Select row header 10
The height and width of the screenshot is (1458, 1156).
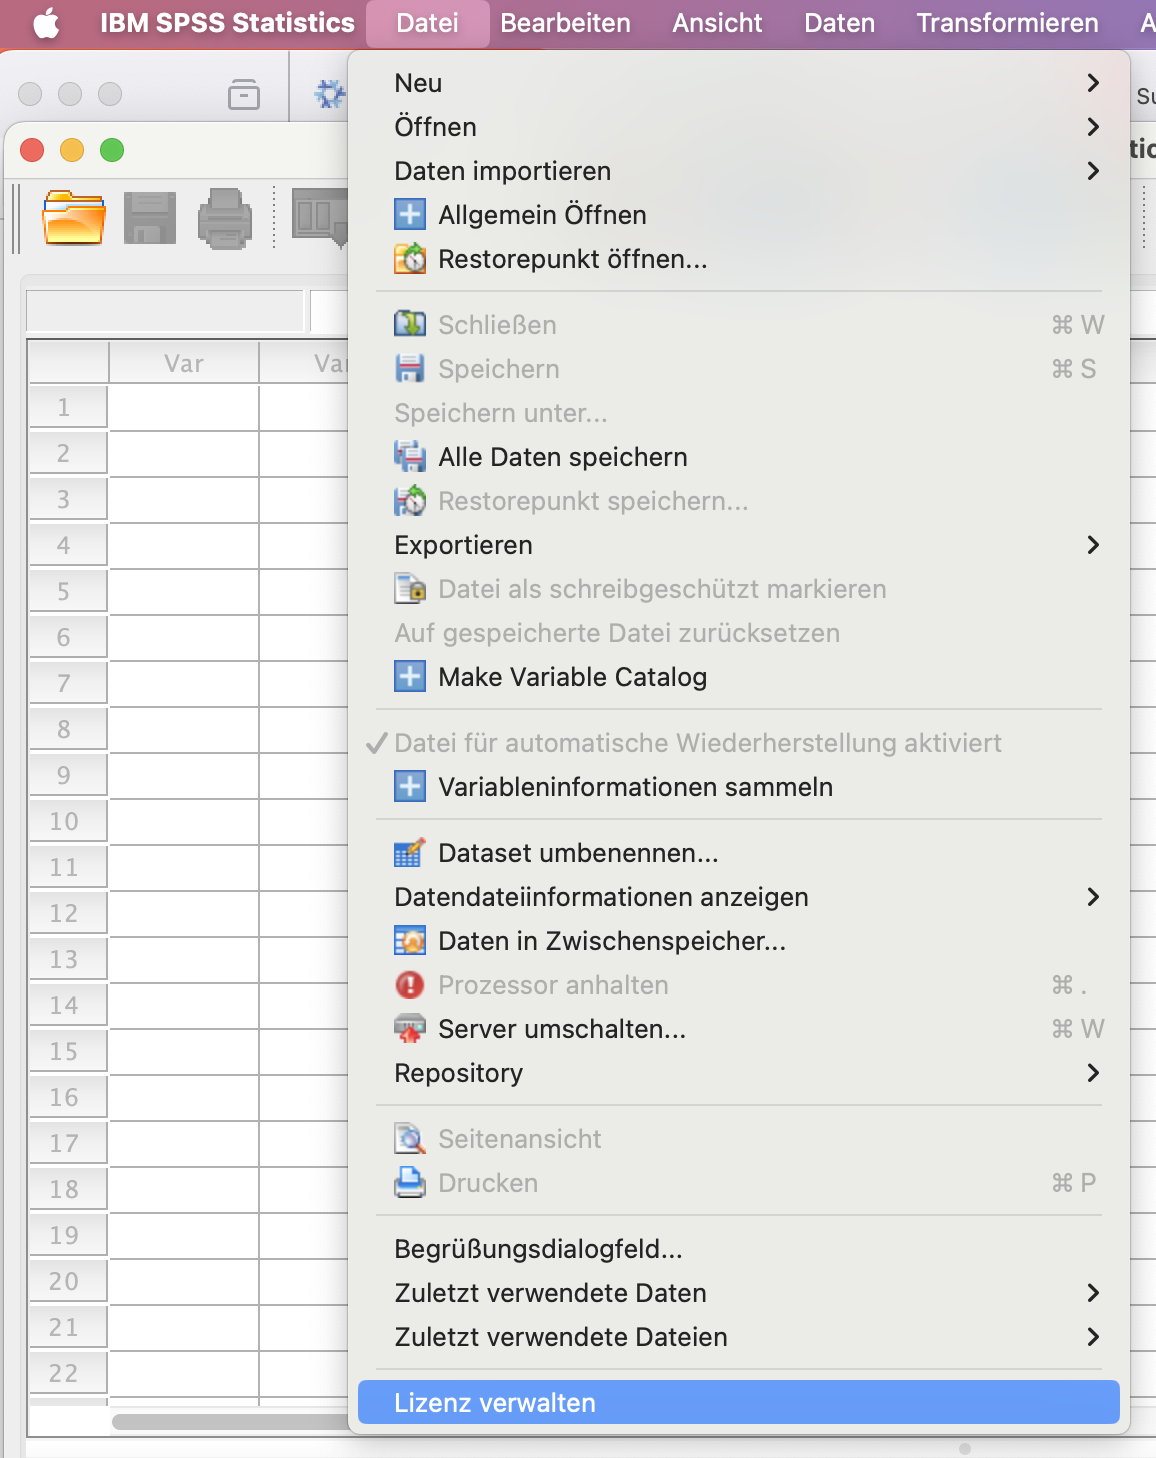(x=68, y=822)
